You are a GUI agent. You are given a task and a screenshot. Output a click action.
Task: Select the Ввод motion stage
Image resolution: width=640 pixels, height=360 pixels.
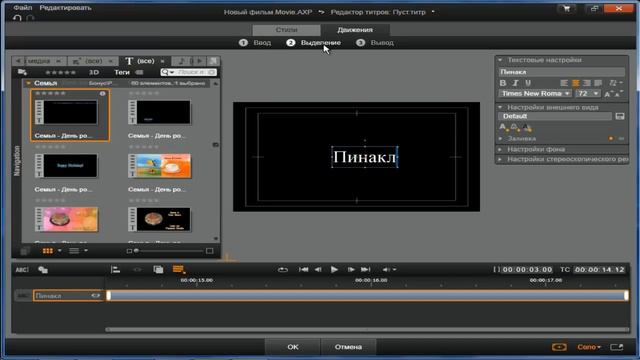(x=255, y=42)
